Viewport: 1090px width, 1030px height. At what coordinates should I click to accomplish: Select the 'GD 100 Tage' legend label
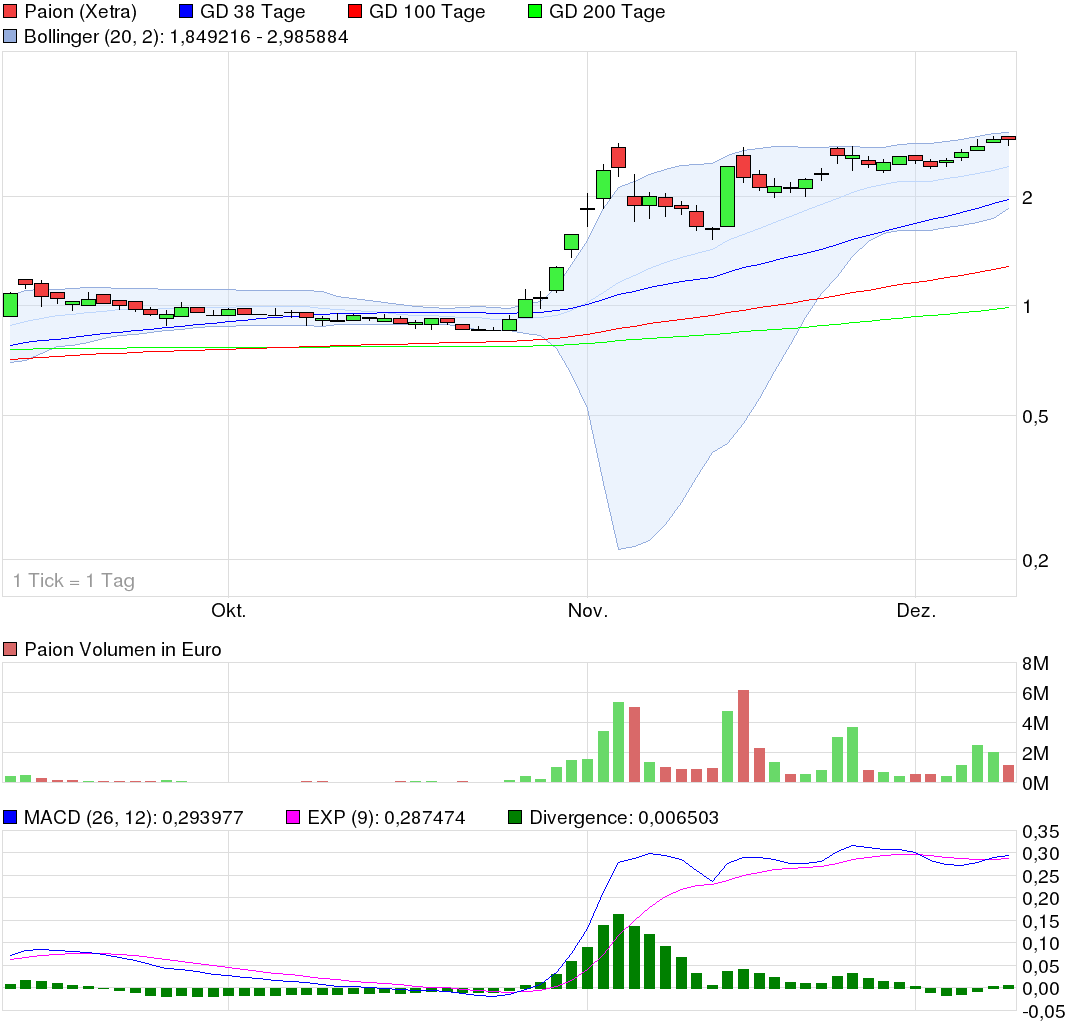(427, 12)
